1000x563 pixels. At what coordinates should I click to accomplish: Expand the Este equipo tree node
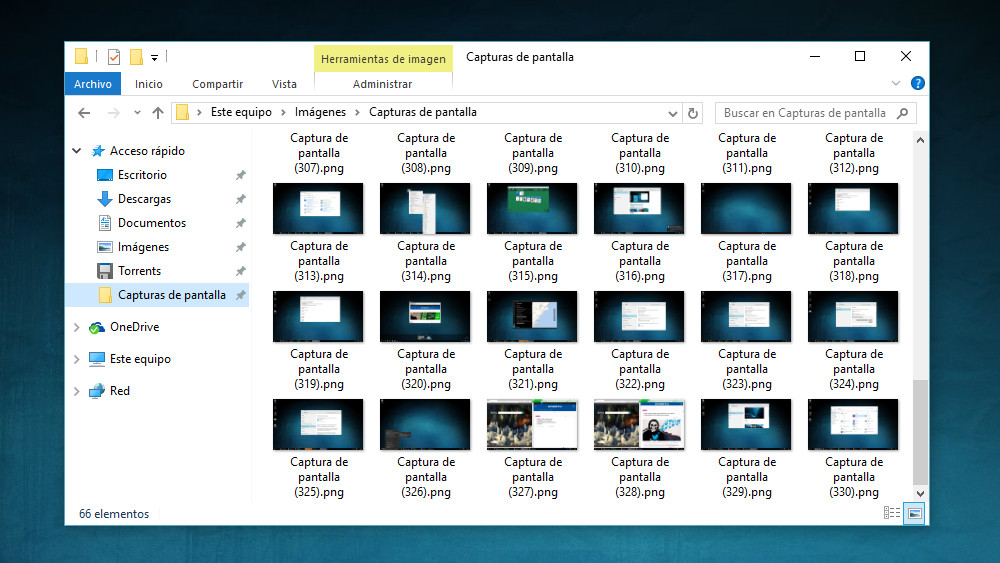[77, 359]
